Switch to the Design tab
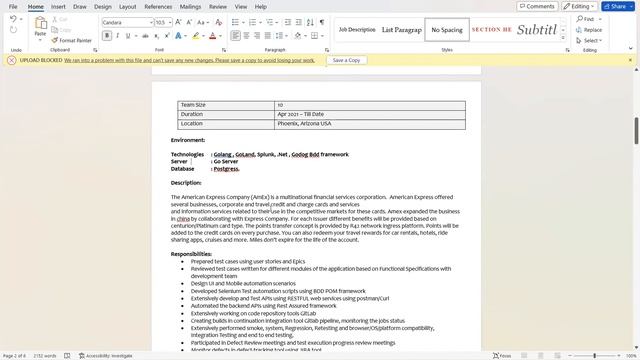 [102, 7]
